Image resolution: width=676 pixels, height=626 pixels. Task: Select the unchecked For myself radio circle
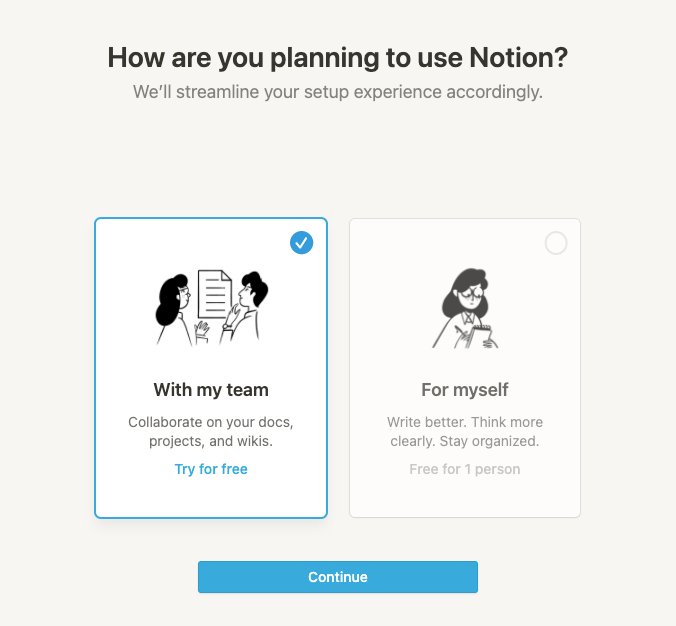(556, 243)
